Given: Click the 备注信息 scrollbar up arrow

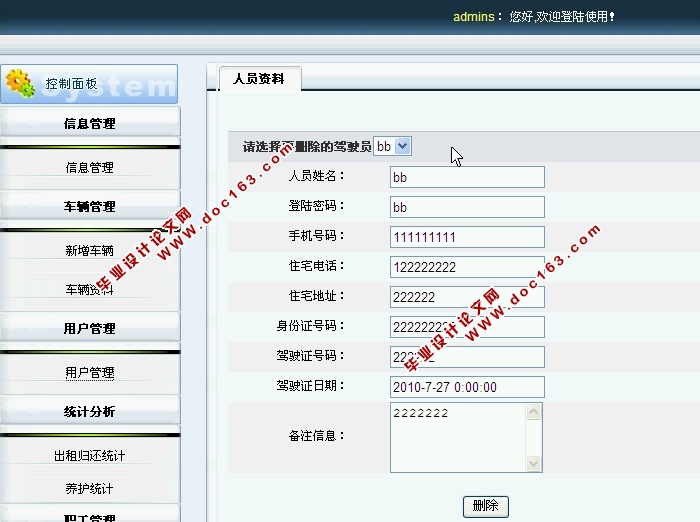Looking at the screenshot, I should point(533,412).
